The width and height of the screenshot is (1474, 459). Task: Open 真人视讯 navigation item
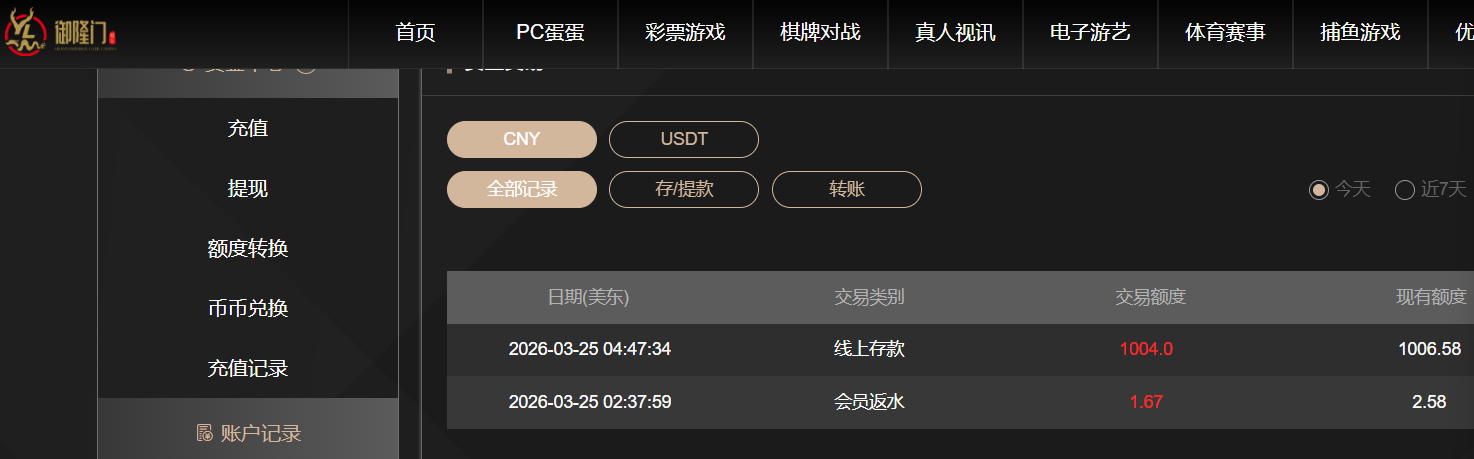pos(955,32)
